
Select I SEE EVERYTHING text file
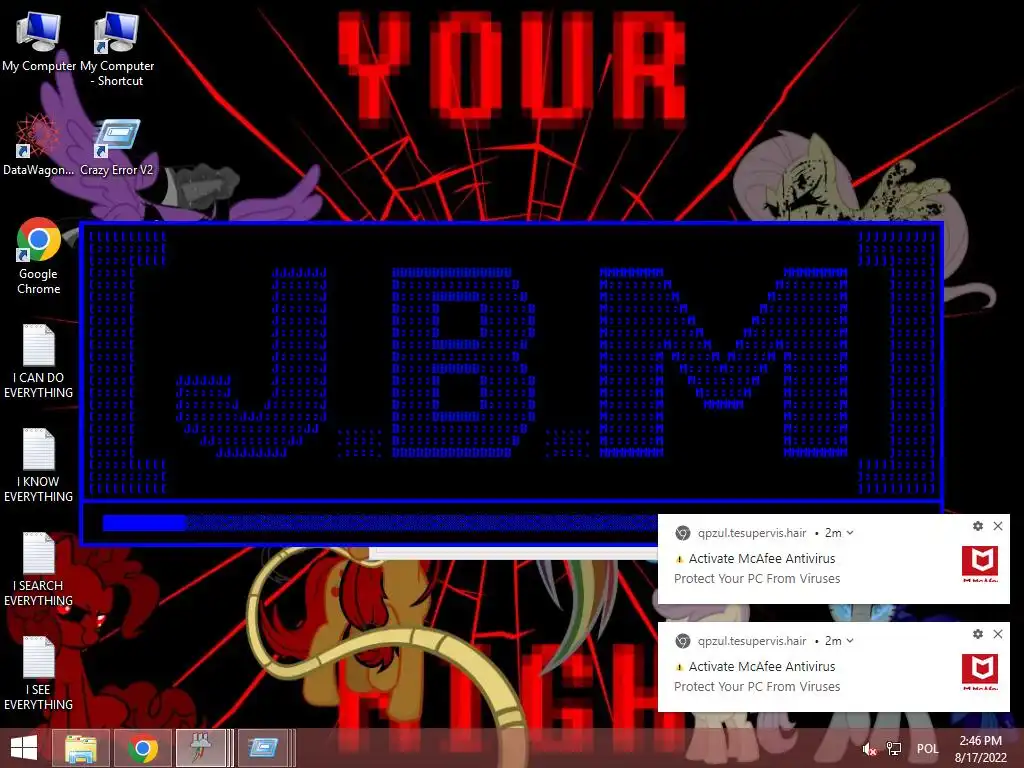coord(39,673)
